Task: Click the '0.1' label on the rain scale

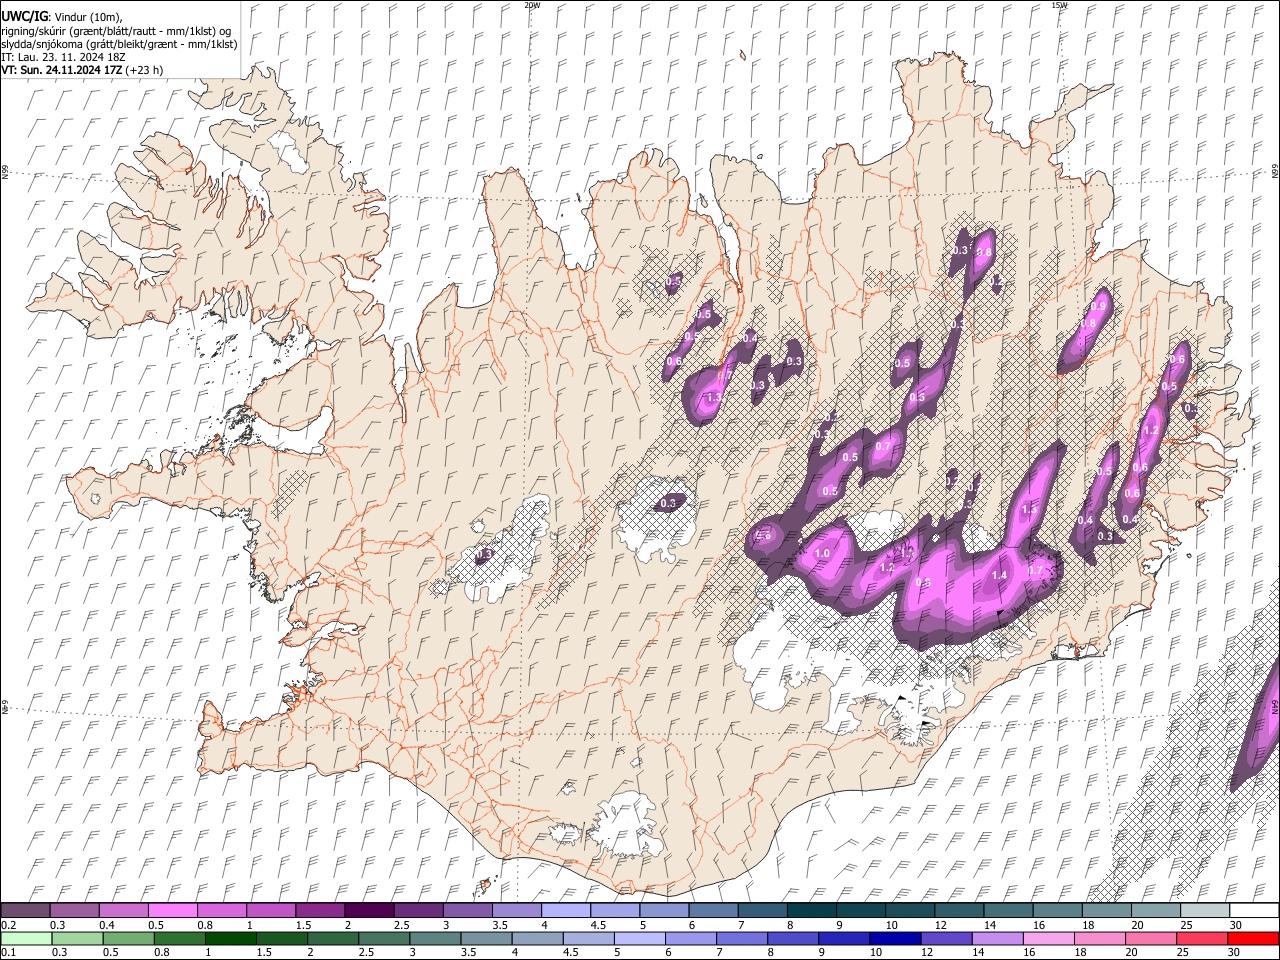Action: pos(8,953)
